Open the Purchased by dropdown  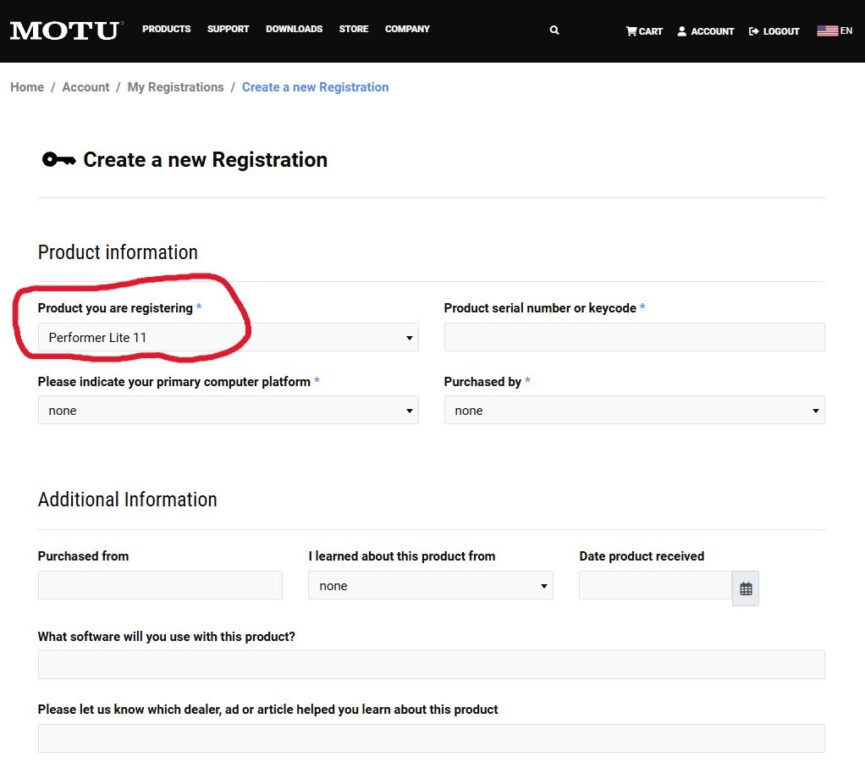pos(634,411)
